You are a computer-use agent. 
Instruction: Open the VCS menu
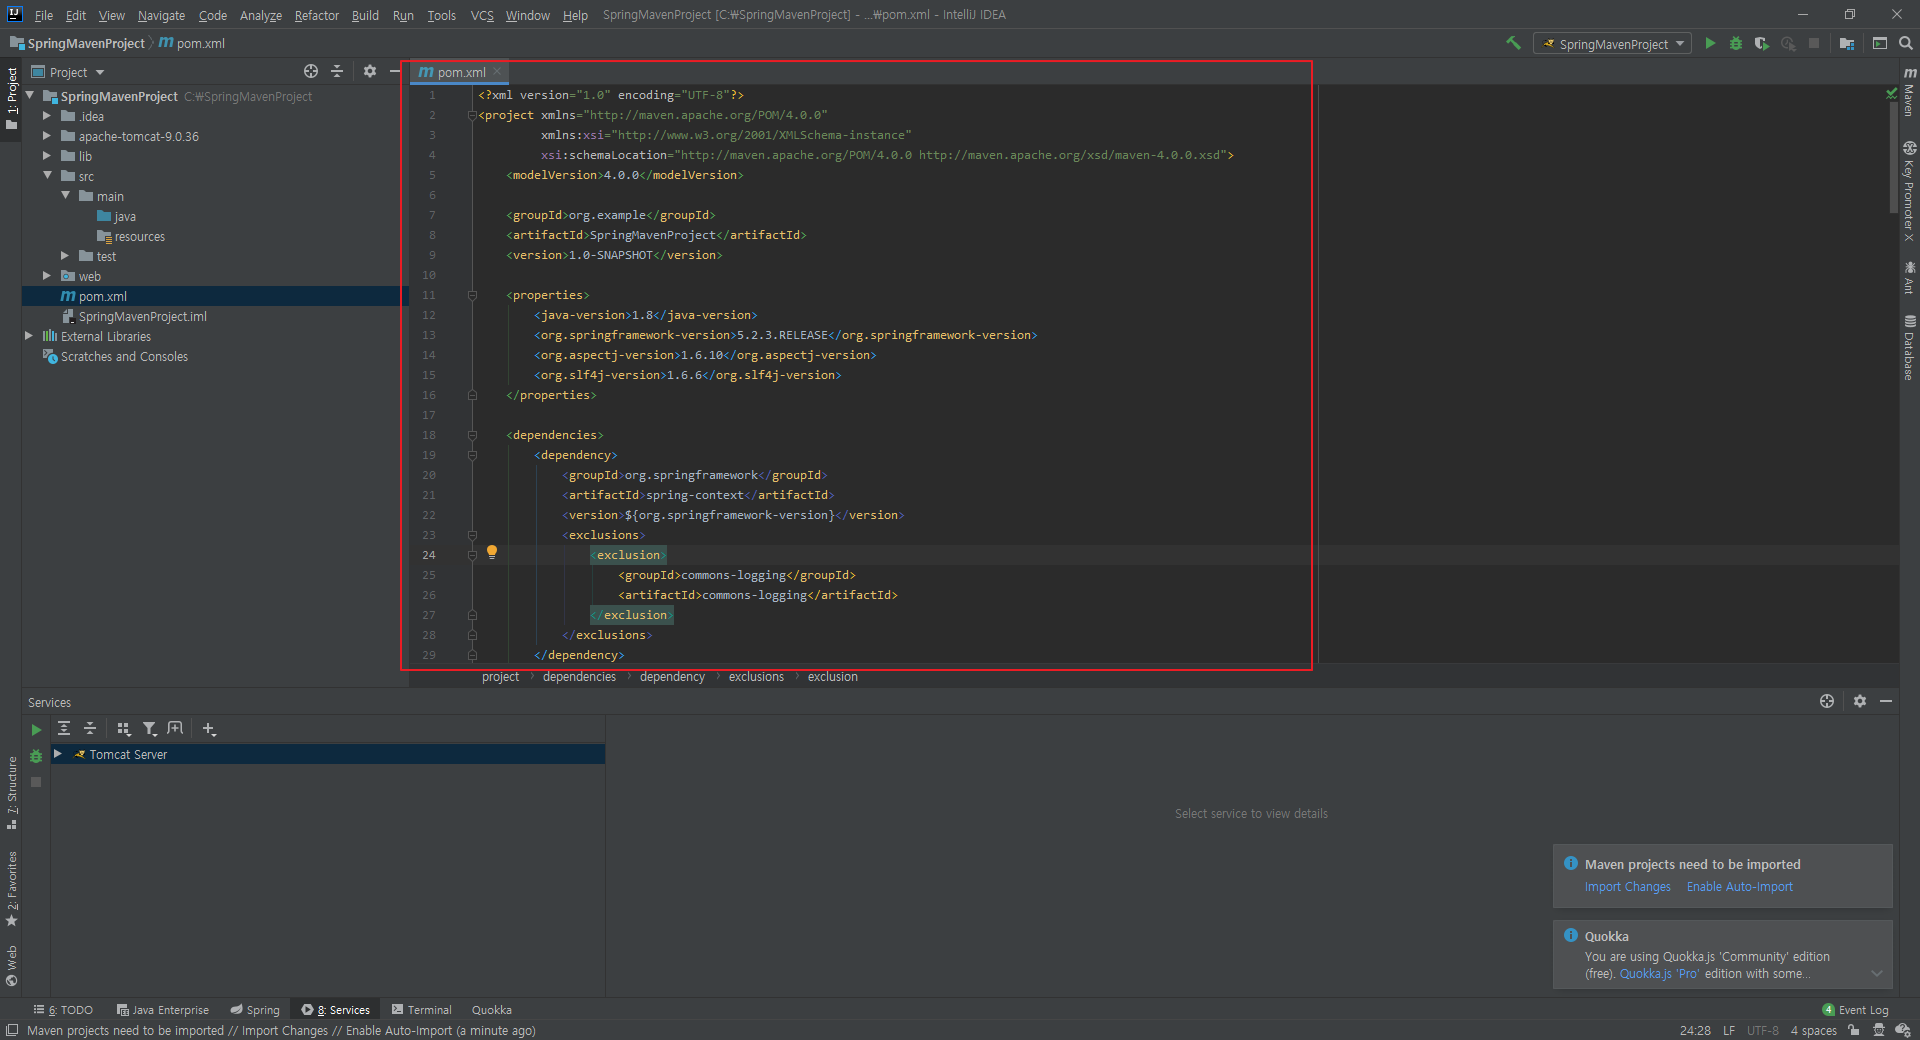click(482, 15)
